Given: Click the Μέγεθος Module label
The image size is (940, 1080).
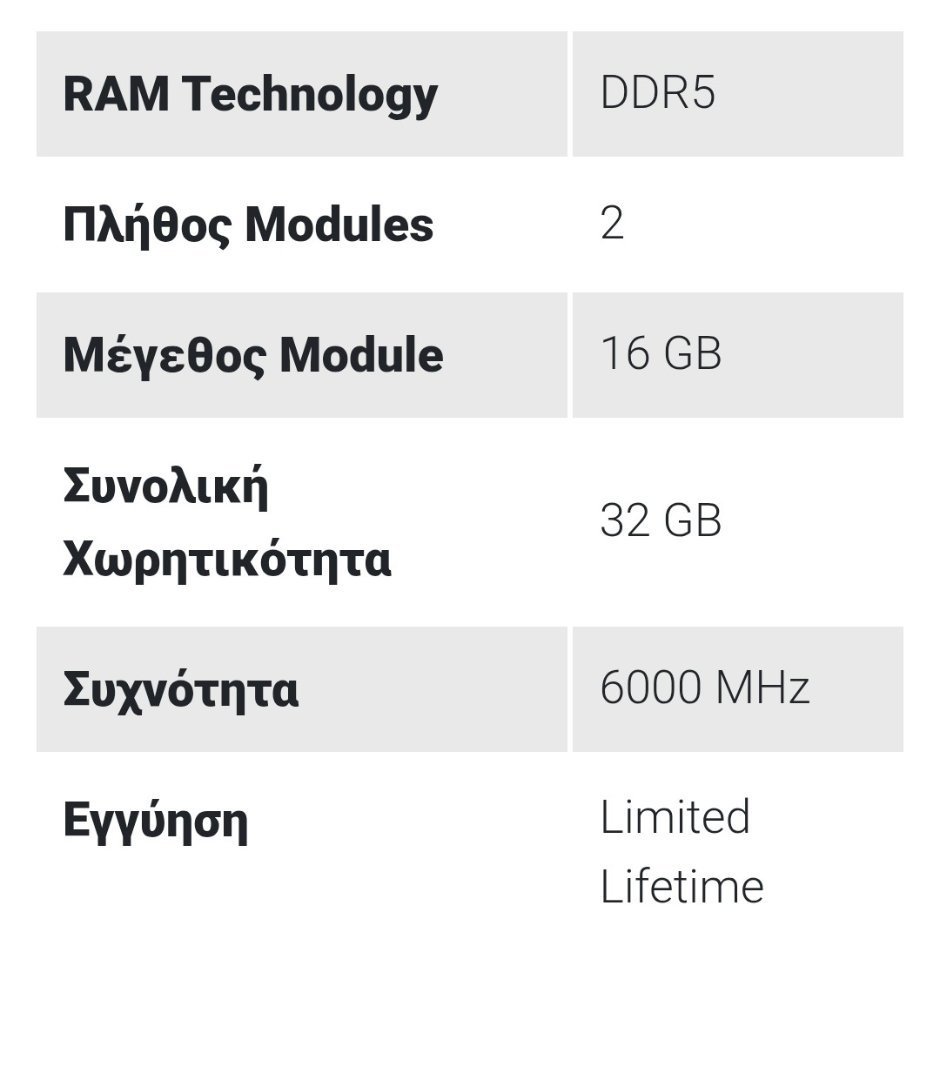Looking at the screenshot, I should click(x=253, y=355).
